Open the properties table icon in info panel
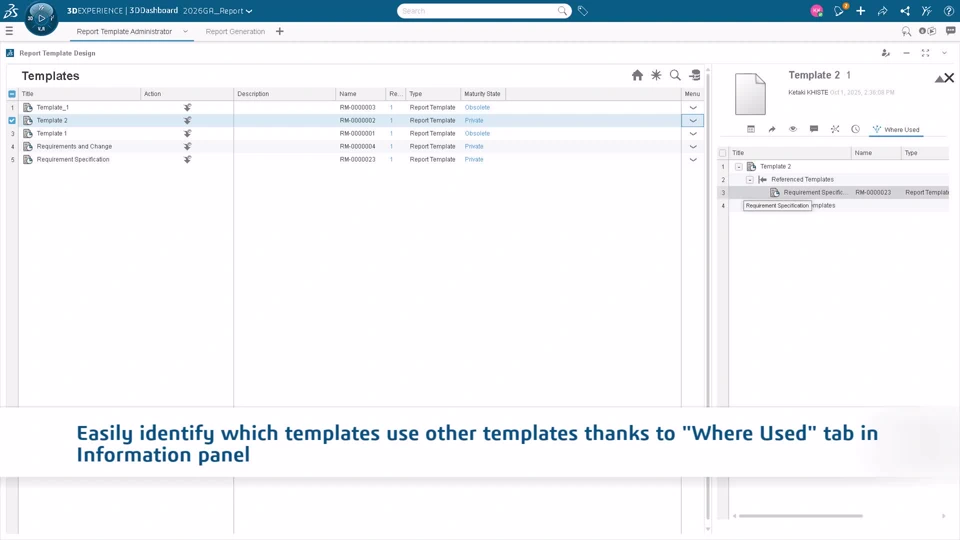Viewport: 960px width, 540px height. click(751, 129)
